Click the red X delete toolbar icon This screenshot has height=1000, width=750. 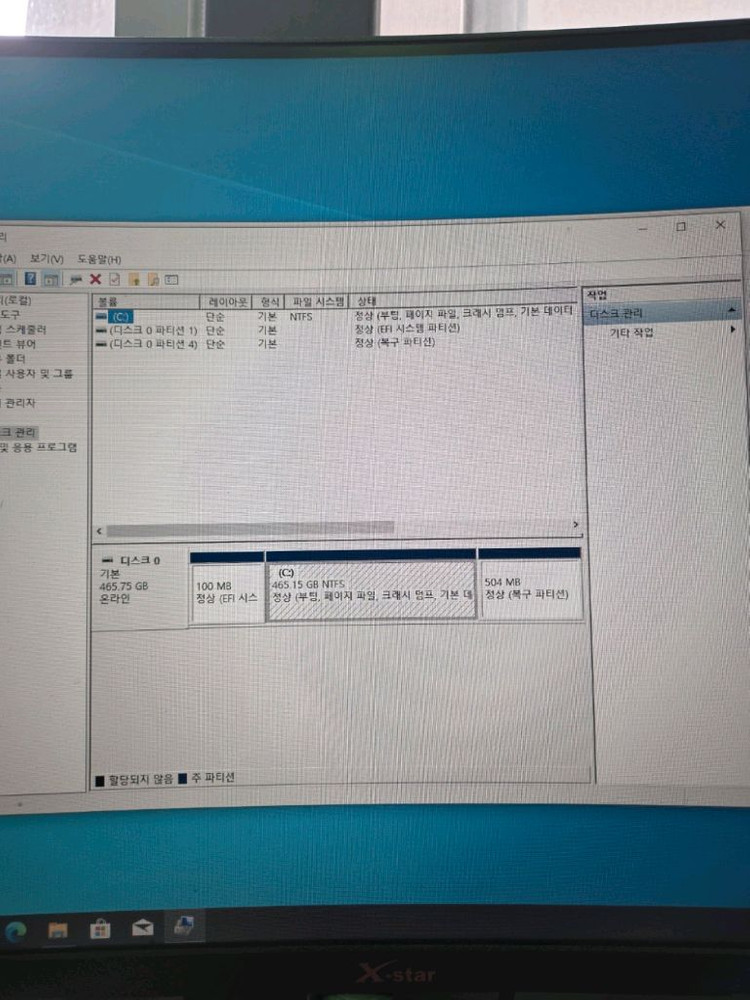pyautogui.click(x=96, y=279)
